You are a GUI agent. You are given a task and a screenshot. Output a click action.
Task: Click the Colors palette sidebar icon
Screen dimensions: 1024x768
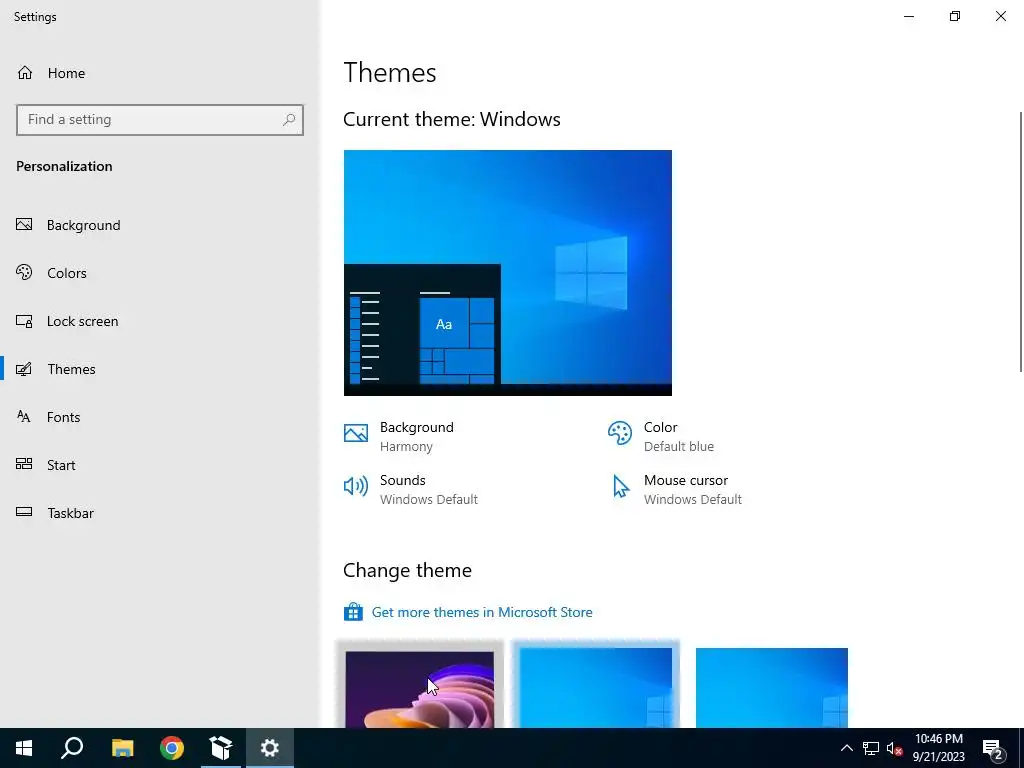point(24,272)
